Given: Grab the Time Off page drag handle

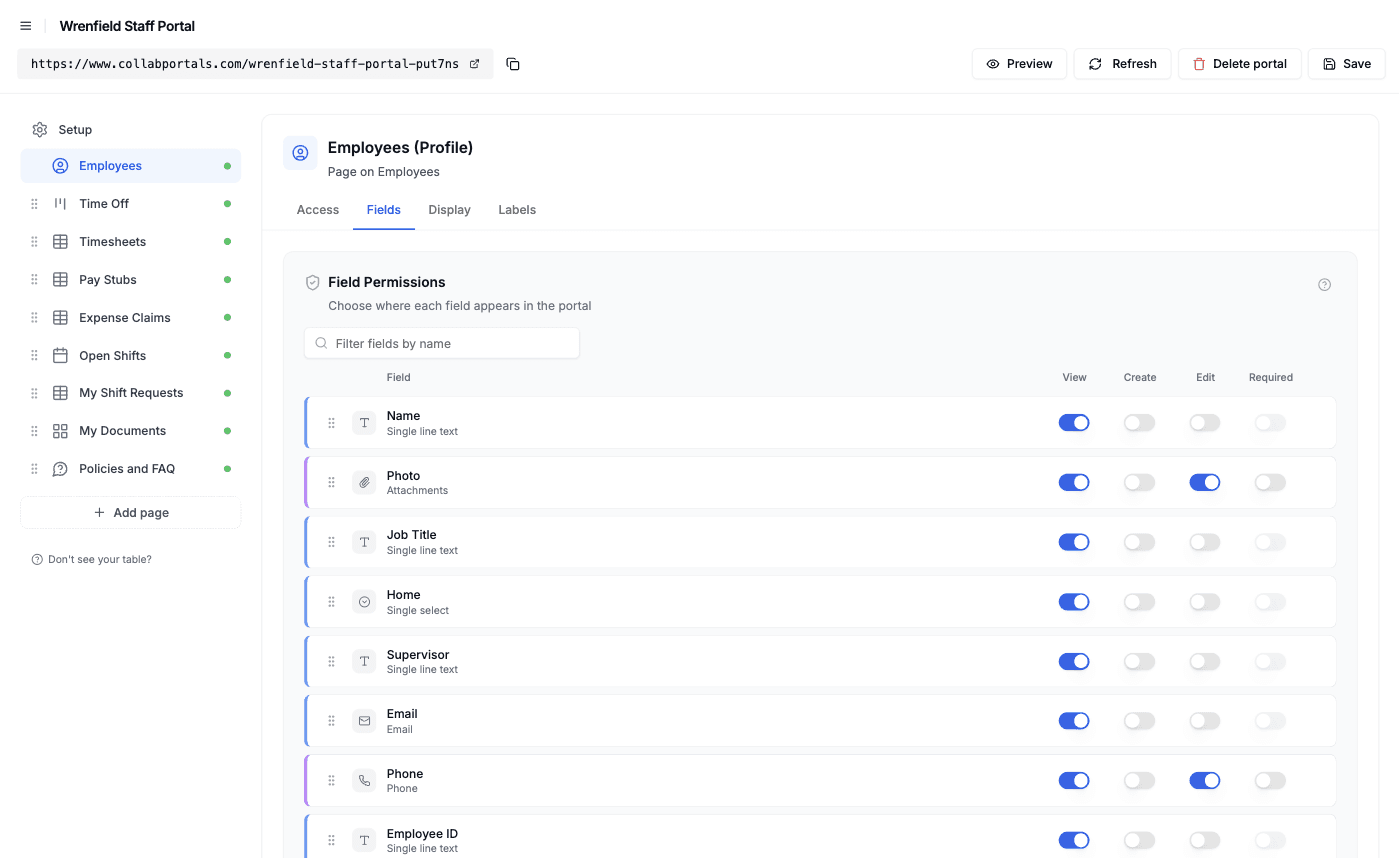Looking at the screenshot, I should (34, 204).
